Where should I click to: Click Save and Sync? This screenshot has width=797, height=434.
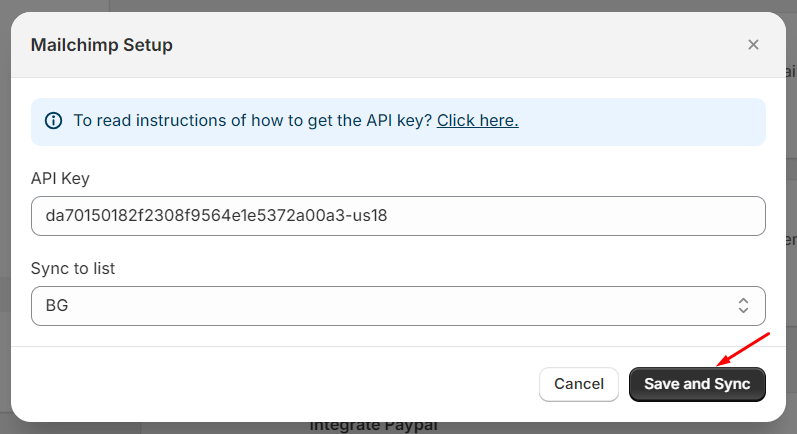coord(696,384)
